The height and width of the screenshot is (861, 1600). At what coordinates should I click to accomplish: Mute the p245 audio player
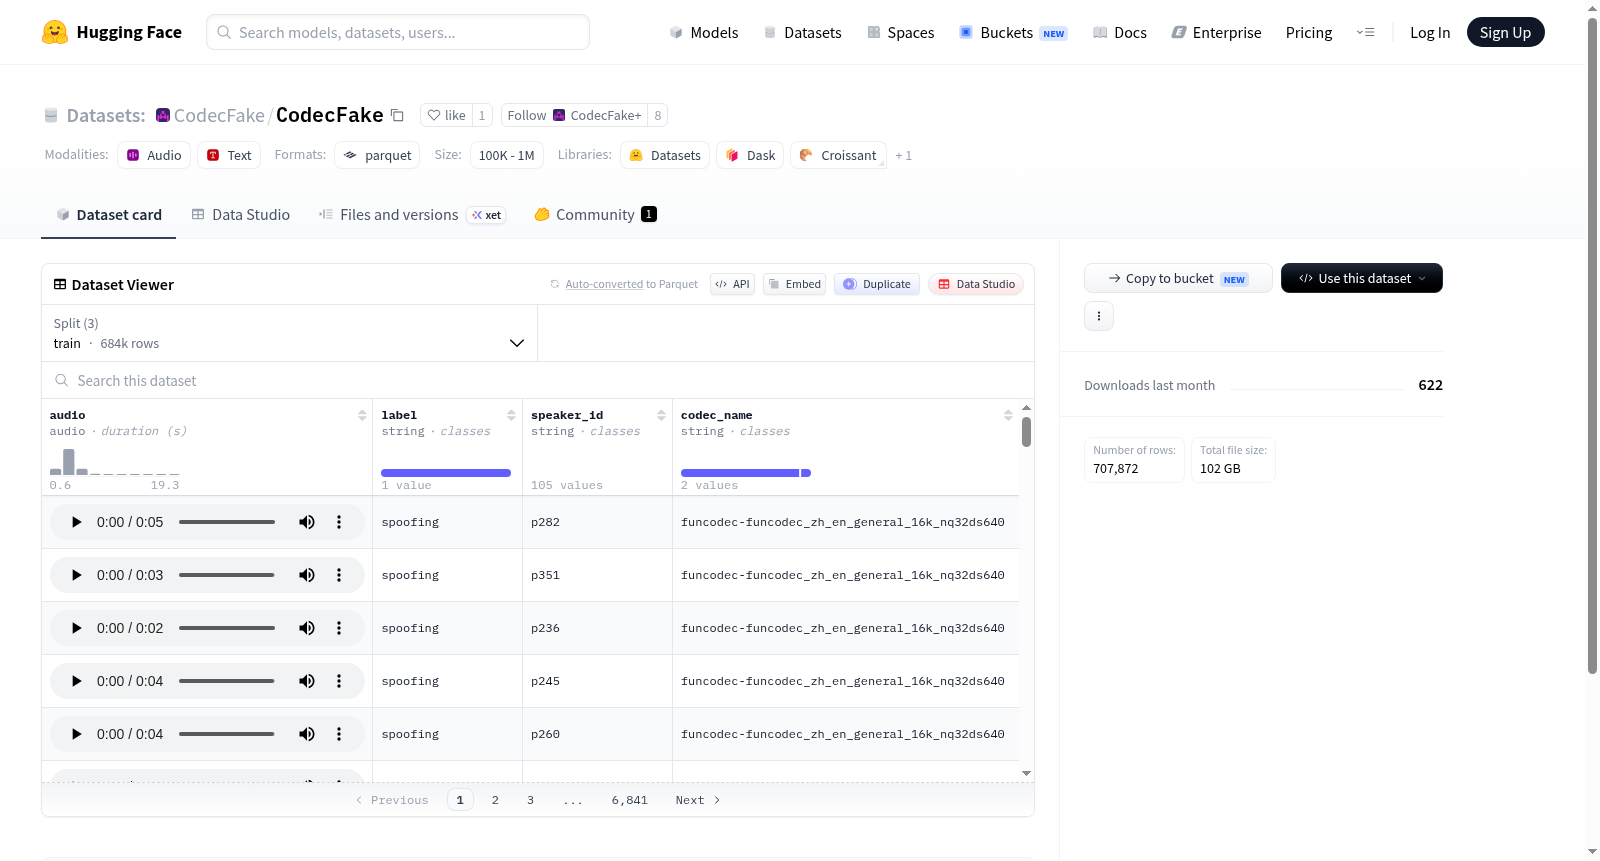307,681
